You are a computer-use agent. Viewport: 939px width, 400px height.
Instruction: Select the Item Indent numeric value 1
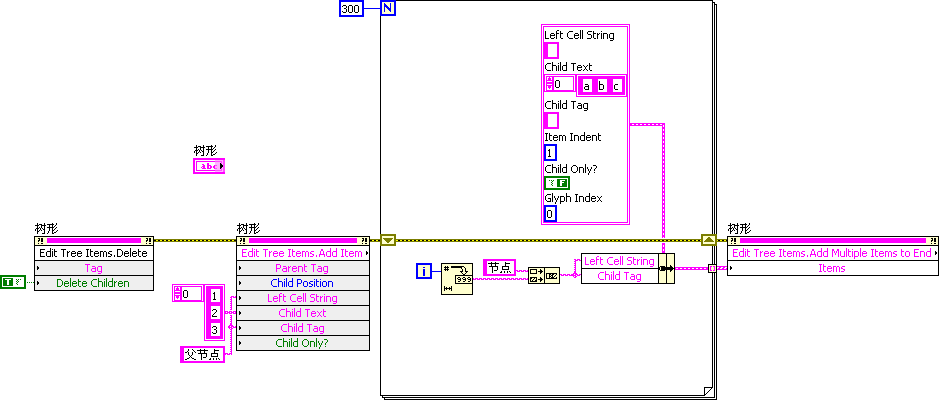point(550,153)
